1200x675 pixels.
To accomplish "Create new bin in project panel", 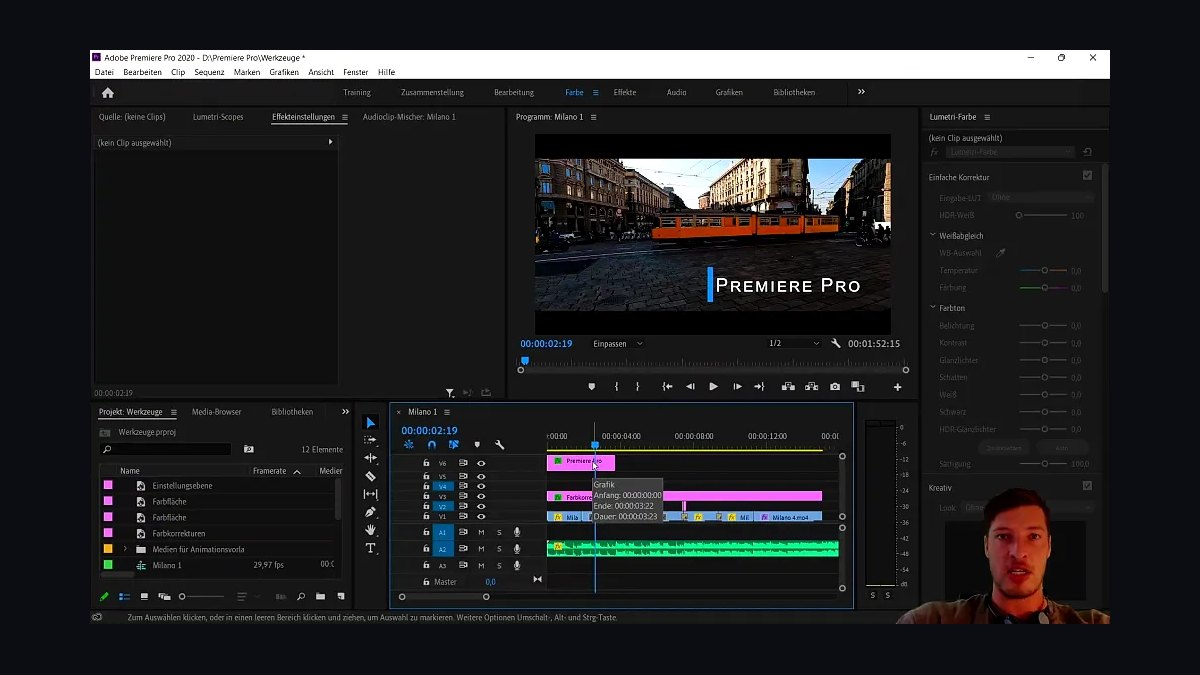I will point(320,596).
